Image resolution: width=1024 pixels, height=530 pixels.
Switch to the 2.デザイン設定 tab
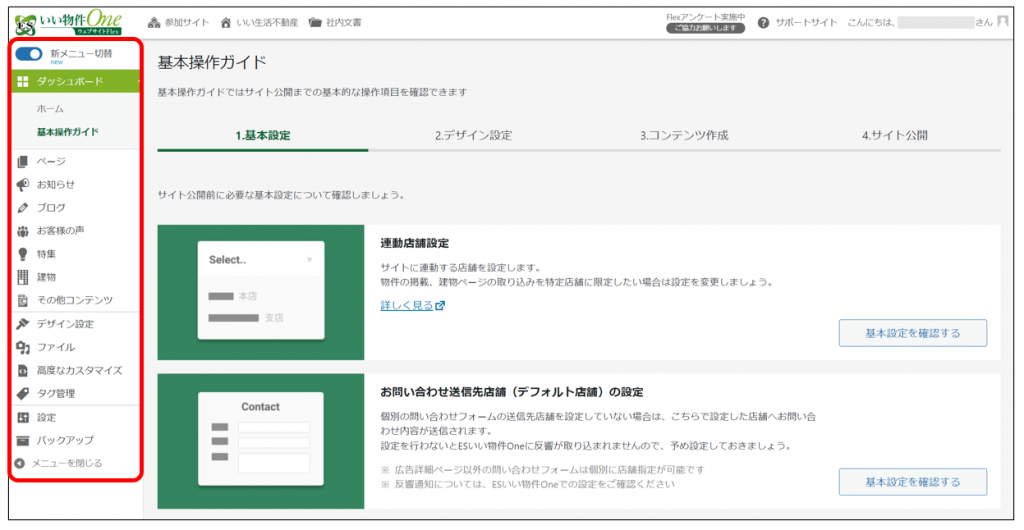pyautogui.click(x=473, y=136)
